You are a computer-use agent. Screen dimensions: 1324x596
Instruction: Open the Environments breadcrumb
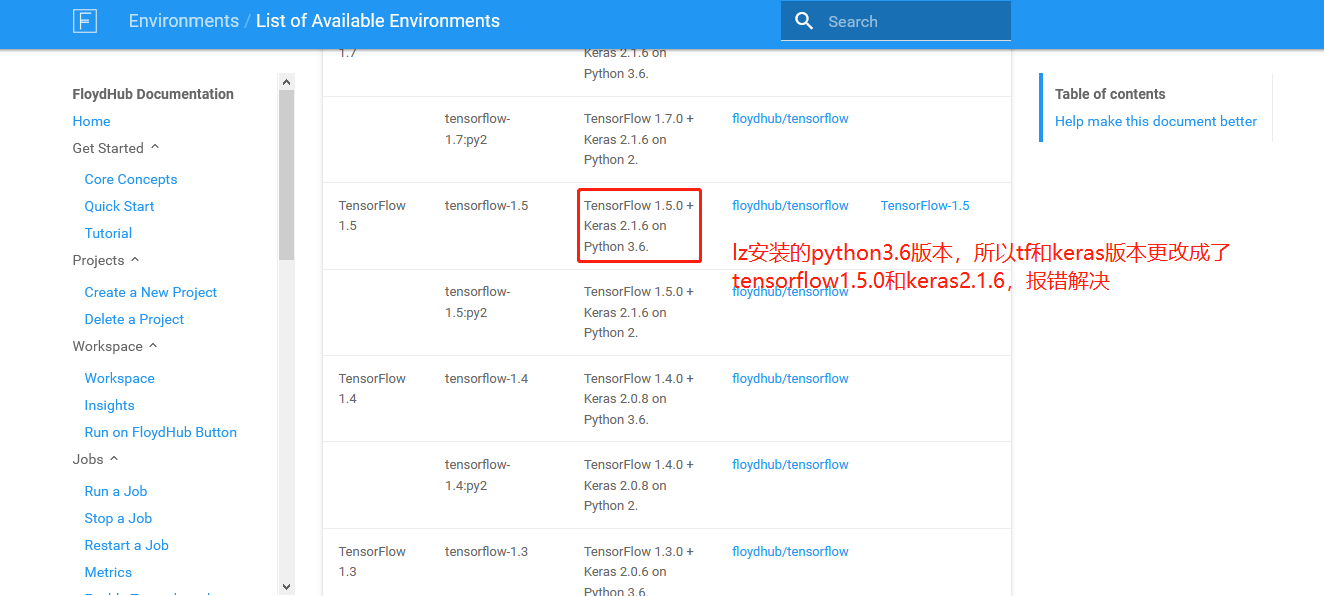(x=184, y=21)
